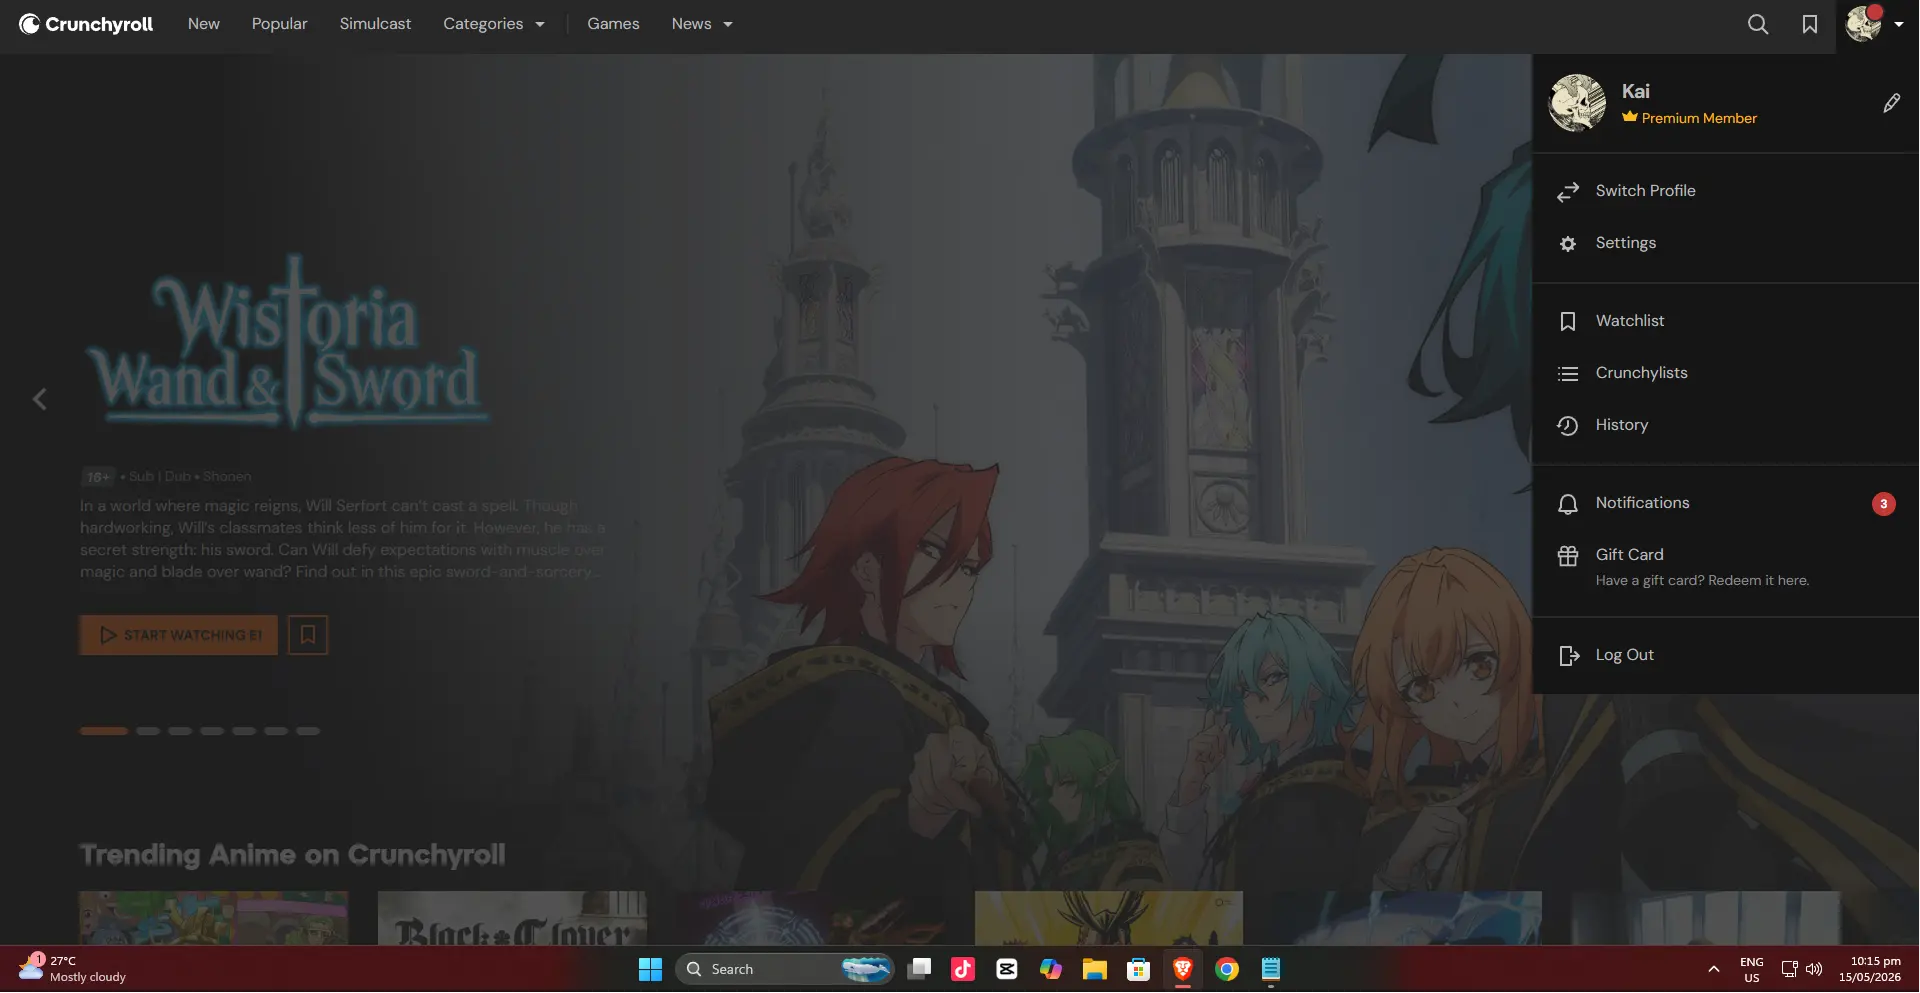Click the red notification count badge

(1883, 504)
